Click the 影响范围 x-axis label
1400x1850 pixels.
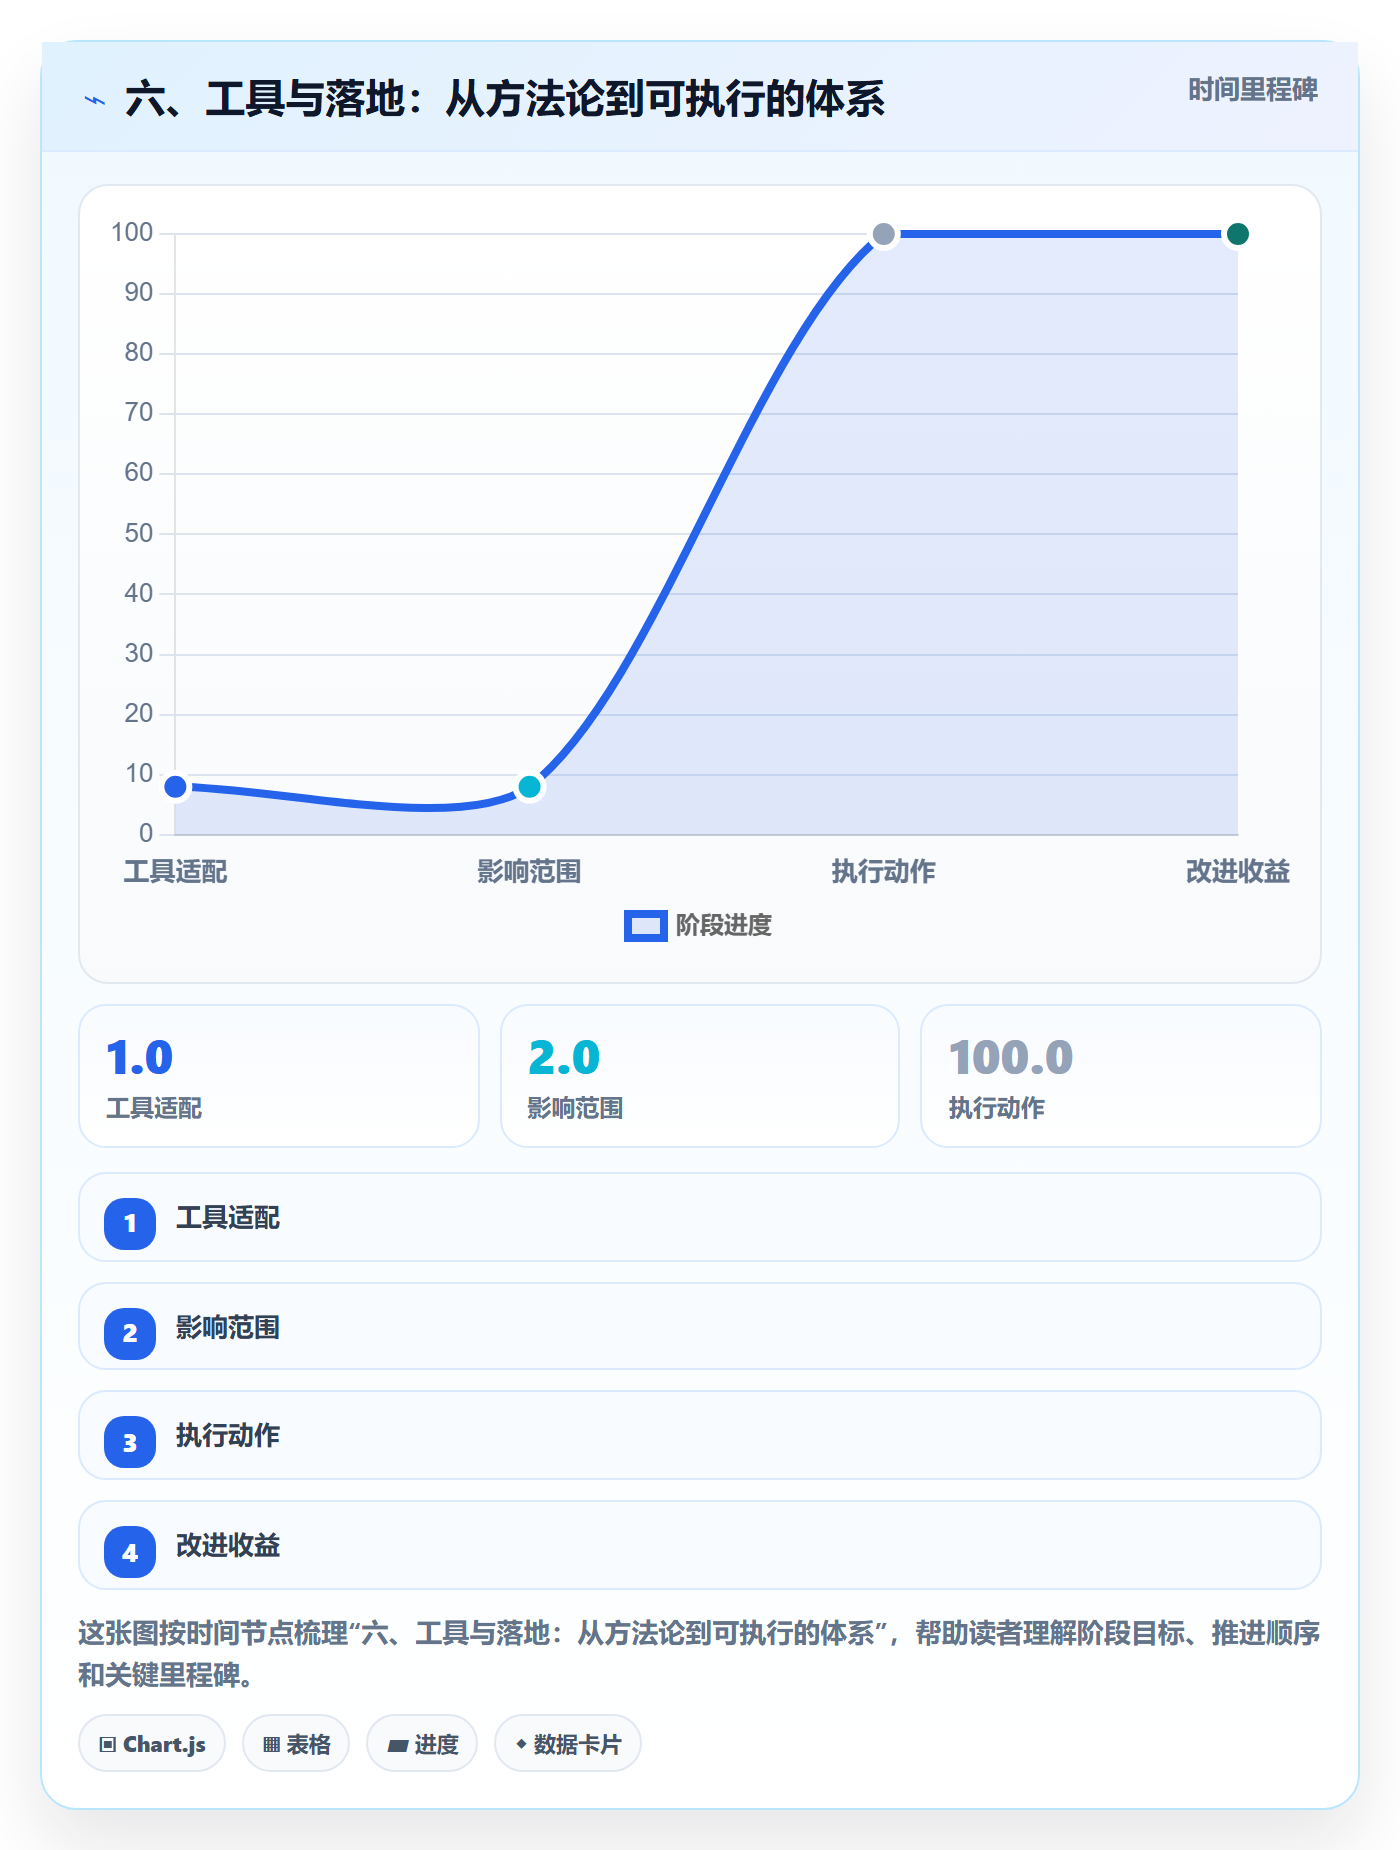tap(530, 872)
